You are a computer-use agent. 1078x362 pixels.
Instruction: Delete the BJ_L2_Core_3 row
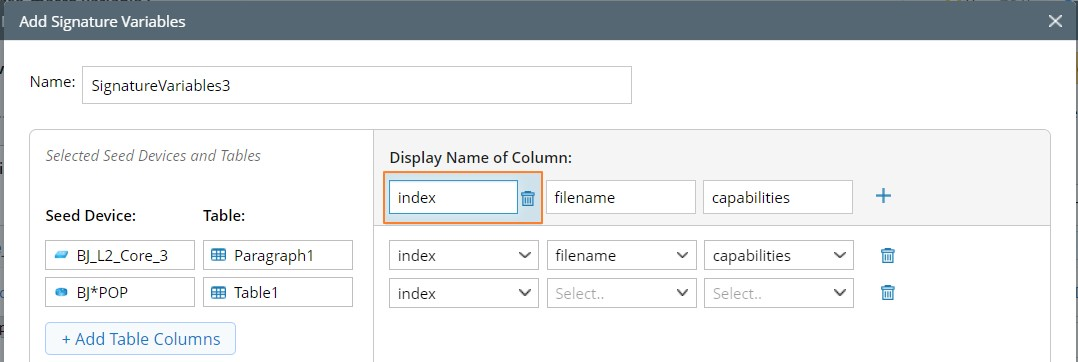888,256
